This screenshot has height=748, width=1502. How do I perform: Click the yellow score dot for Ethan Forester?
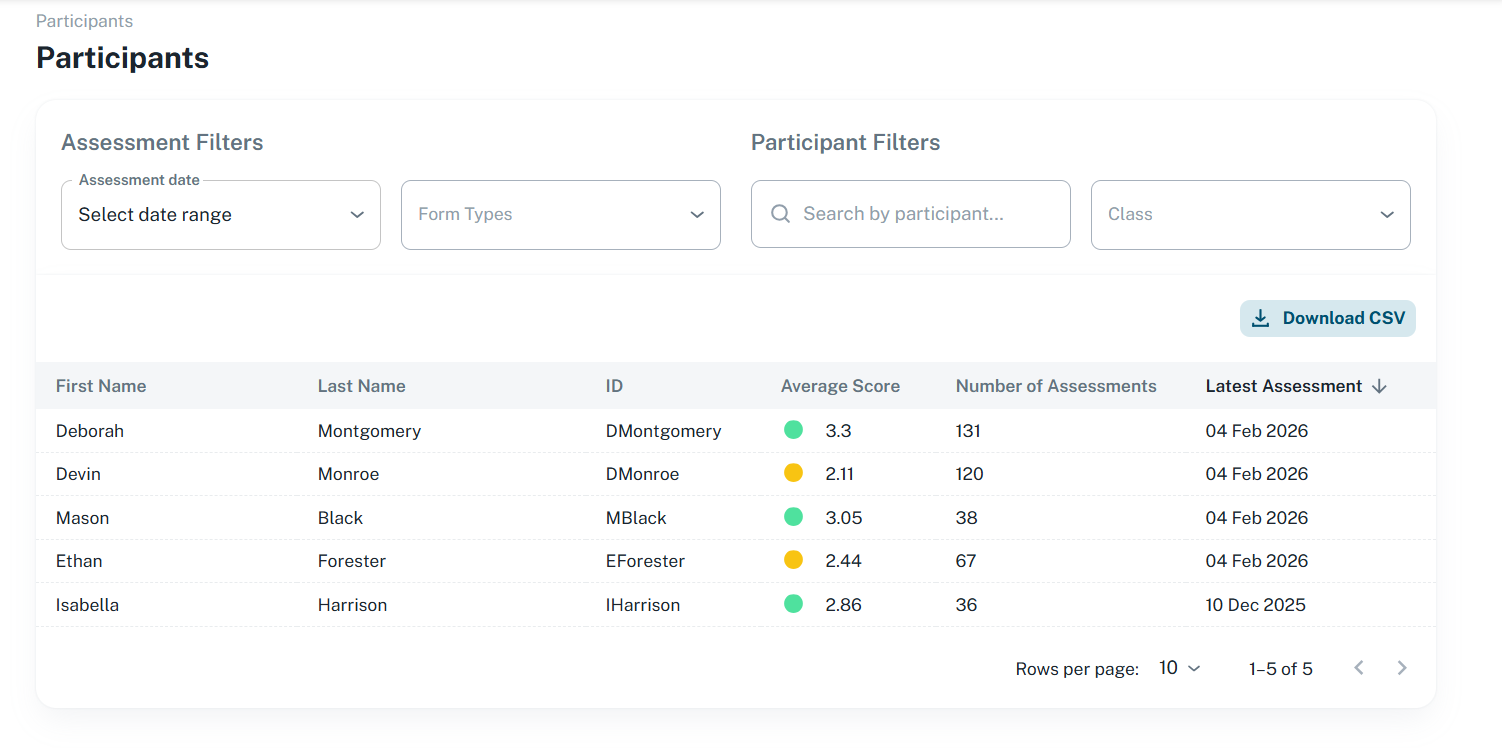793,560
